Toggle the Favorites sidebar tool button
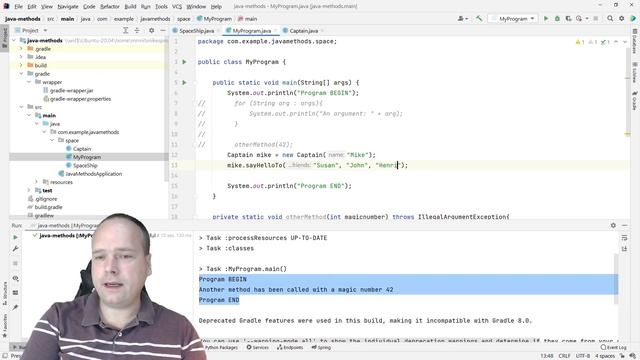Image resolution: width=640 pixels, height=360 pixels. pyautogui.click(x=5, y=326)
